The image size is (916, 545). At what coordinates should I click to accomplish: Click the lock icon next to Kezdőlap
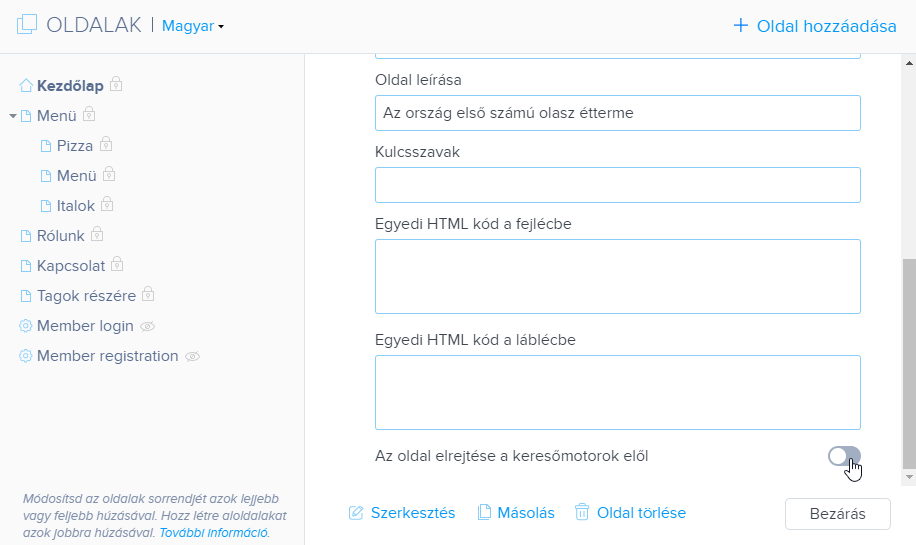point(116,84)
